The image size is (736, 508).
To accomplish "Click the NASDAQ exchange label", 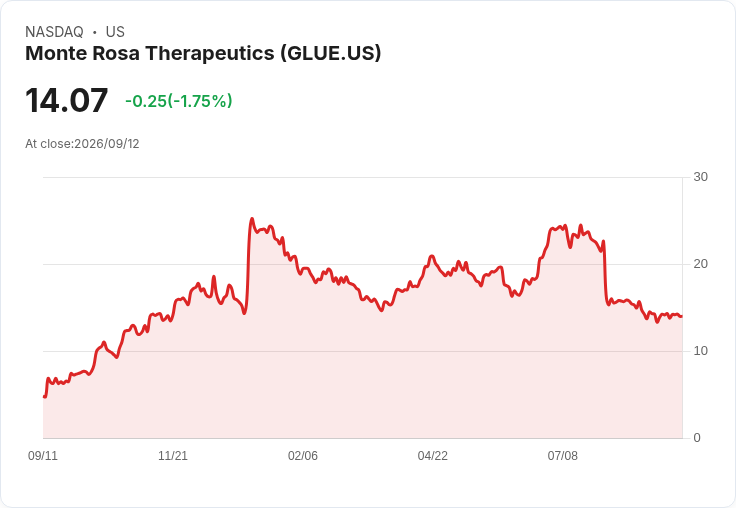I will point(54,32).
